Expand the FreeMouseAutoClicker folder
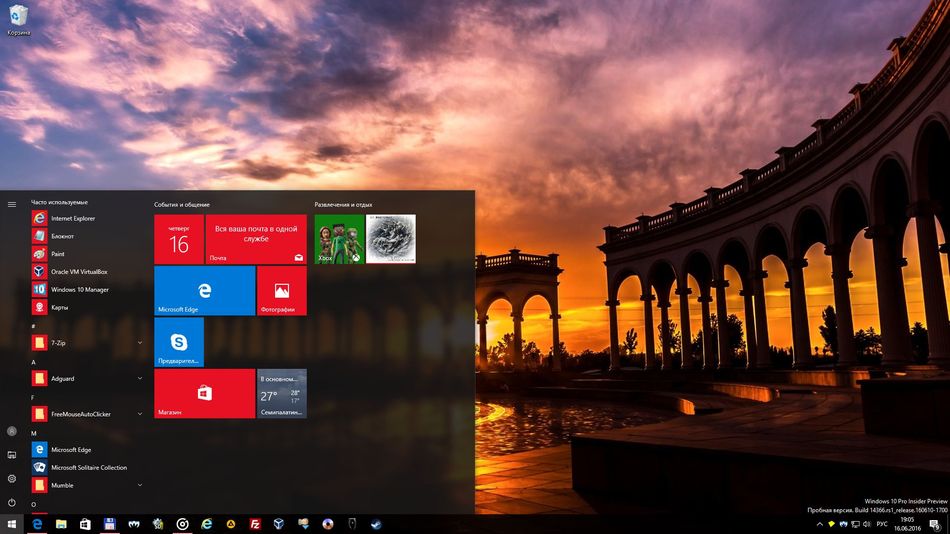Viewport: 950px width, 534px height. (88, 414)
